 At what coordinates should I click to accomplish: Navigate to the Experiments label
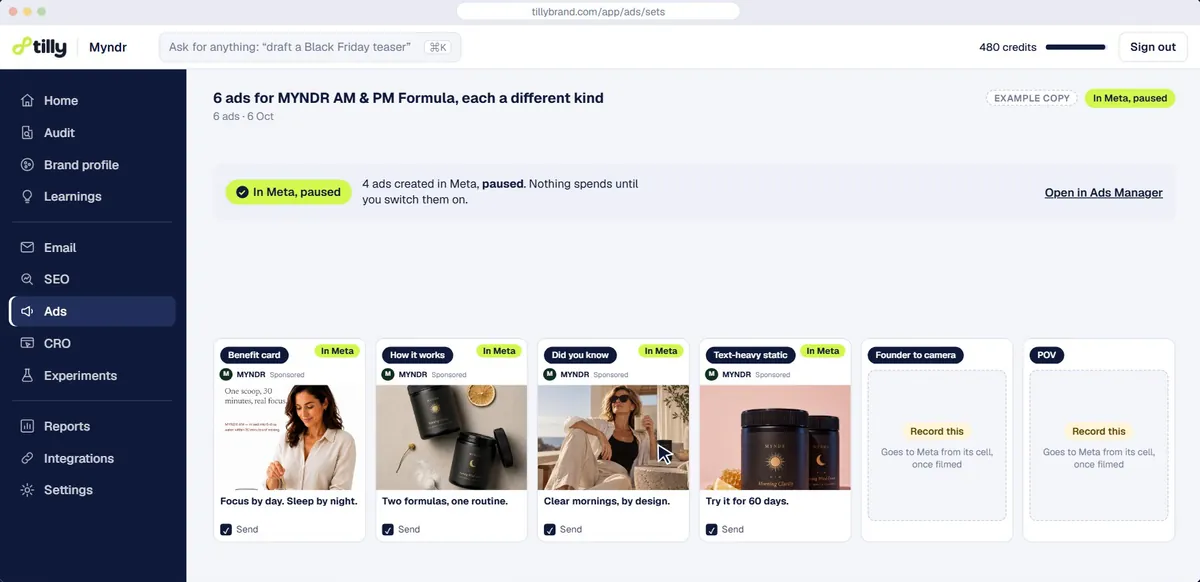[x=80, y=376]
